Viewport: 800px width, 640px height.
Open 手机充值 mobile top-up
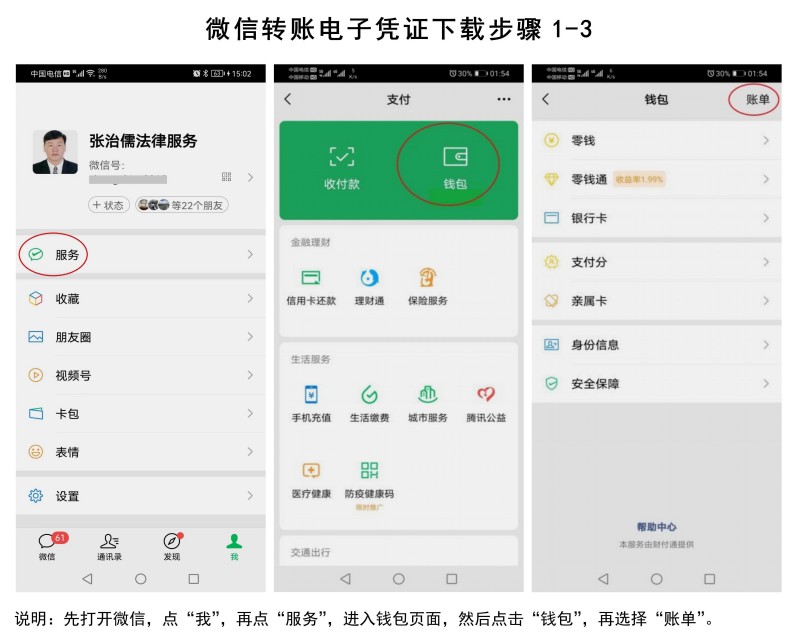(311, 404)
